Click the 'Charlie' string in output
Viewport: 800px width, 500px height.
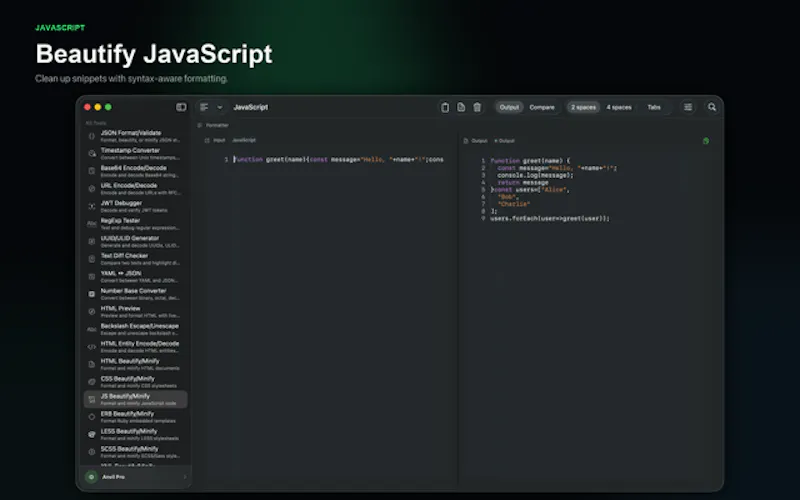pos(514,204)
